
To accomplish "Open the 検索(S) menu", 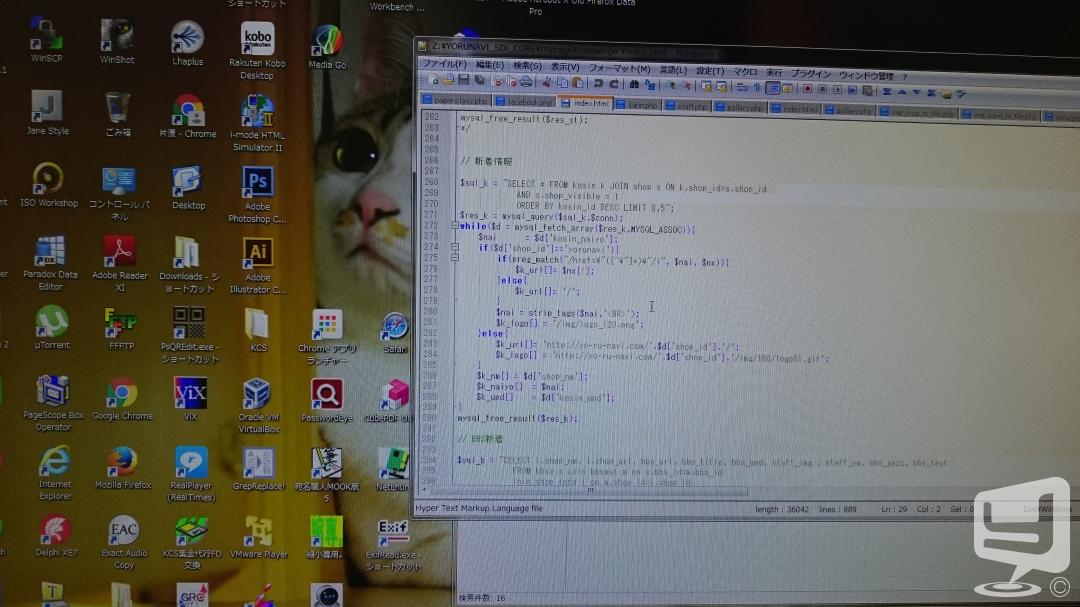I will click(x=527, y=65).
